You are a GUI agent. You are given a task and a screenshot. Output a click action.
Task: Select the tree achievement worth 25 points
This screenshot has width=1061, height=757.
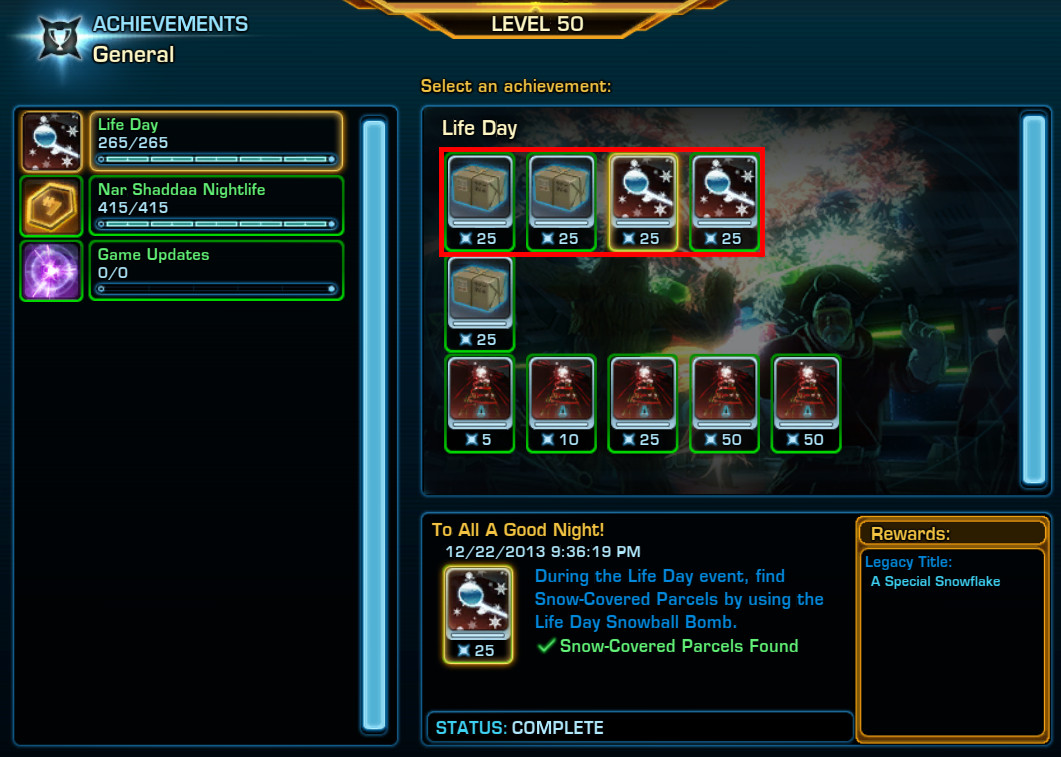643,404
